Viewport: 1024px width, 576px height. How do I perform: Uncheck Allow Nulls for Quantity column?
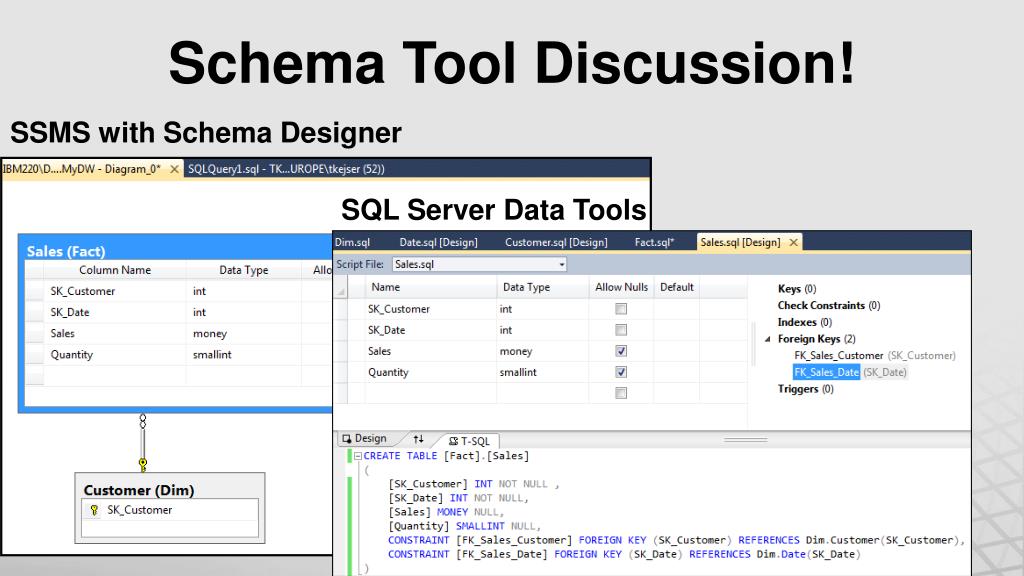tap(621, 372)
